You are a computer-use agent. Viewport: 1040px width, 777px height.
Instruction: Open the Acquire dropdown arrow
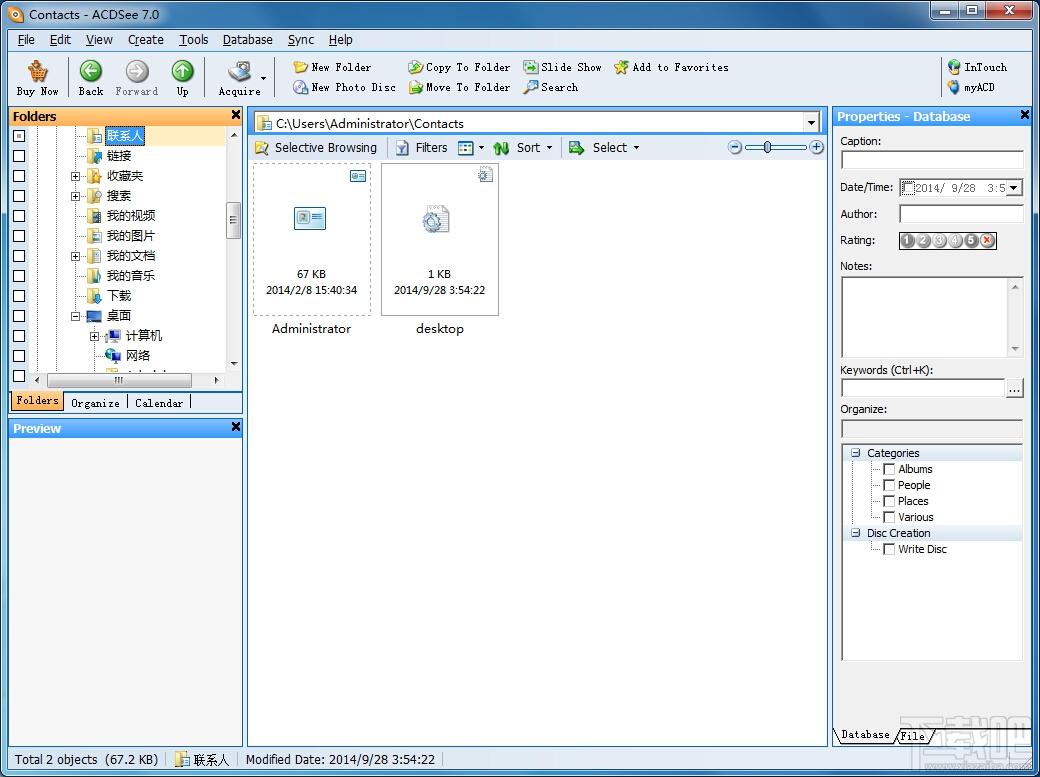[263, 78]
